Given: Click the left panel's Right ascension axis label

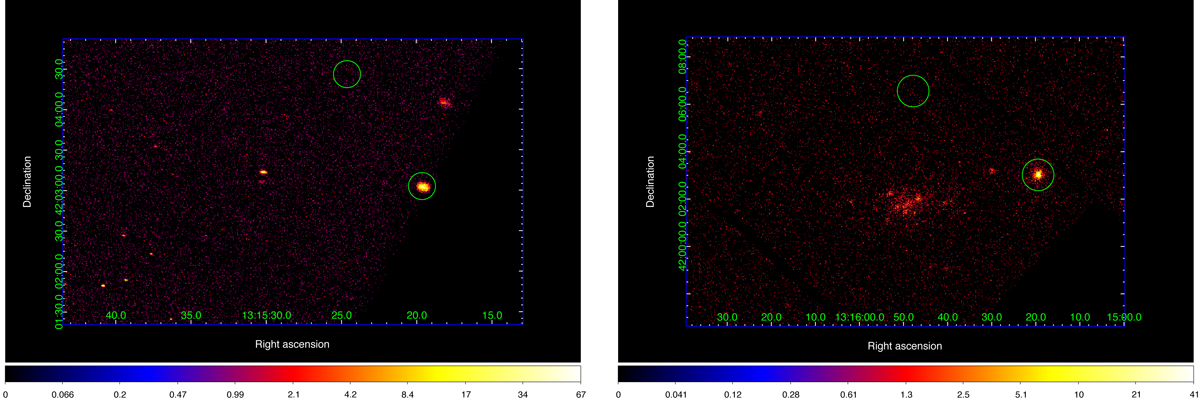Looking at the screenshot, I should [x=292, y=344].
